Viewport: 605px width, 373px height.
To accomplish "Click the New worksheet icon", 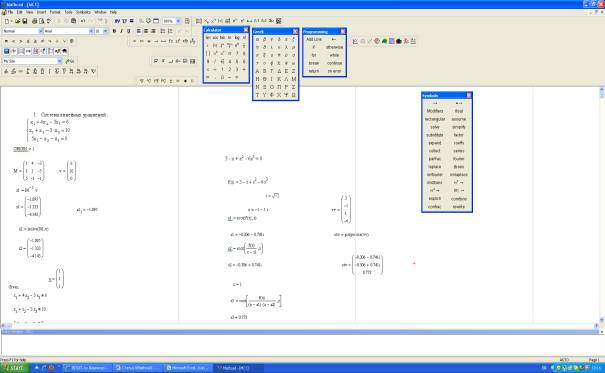I will coord(7,21).
